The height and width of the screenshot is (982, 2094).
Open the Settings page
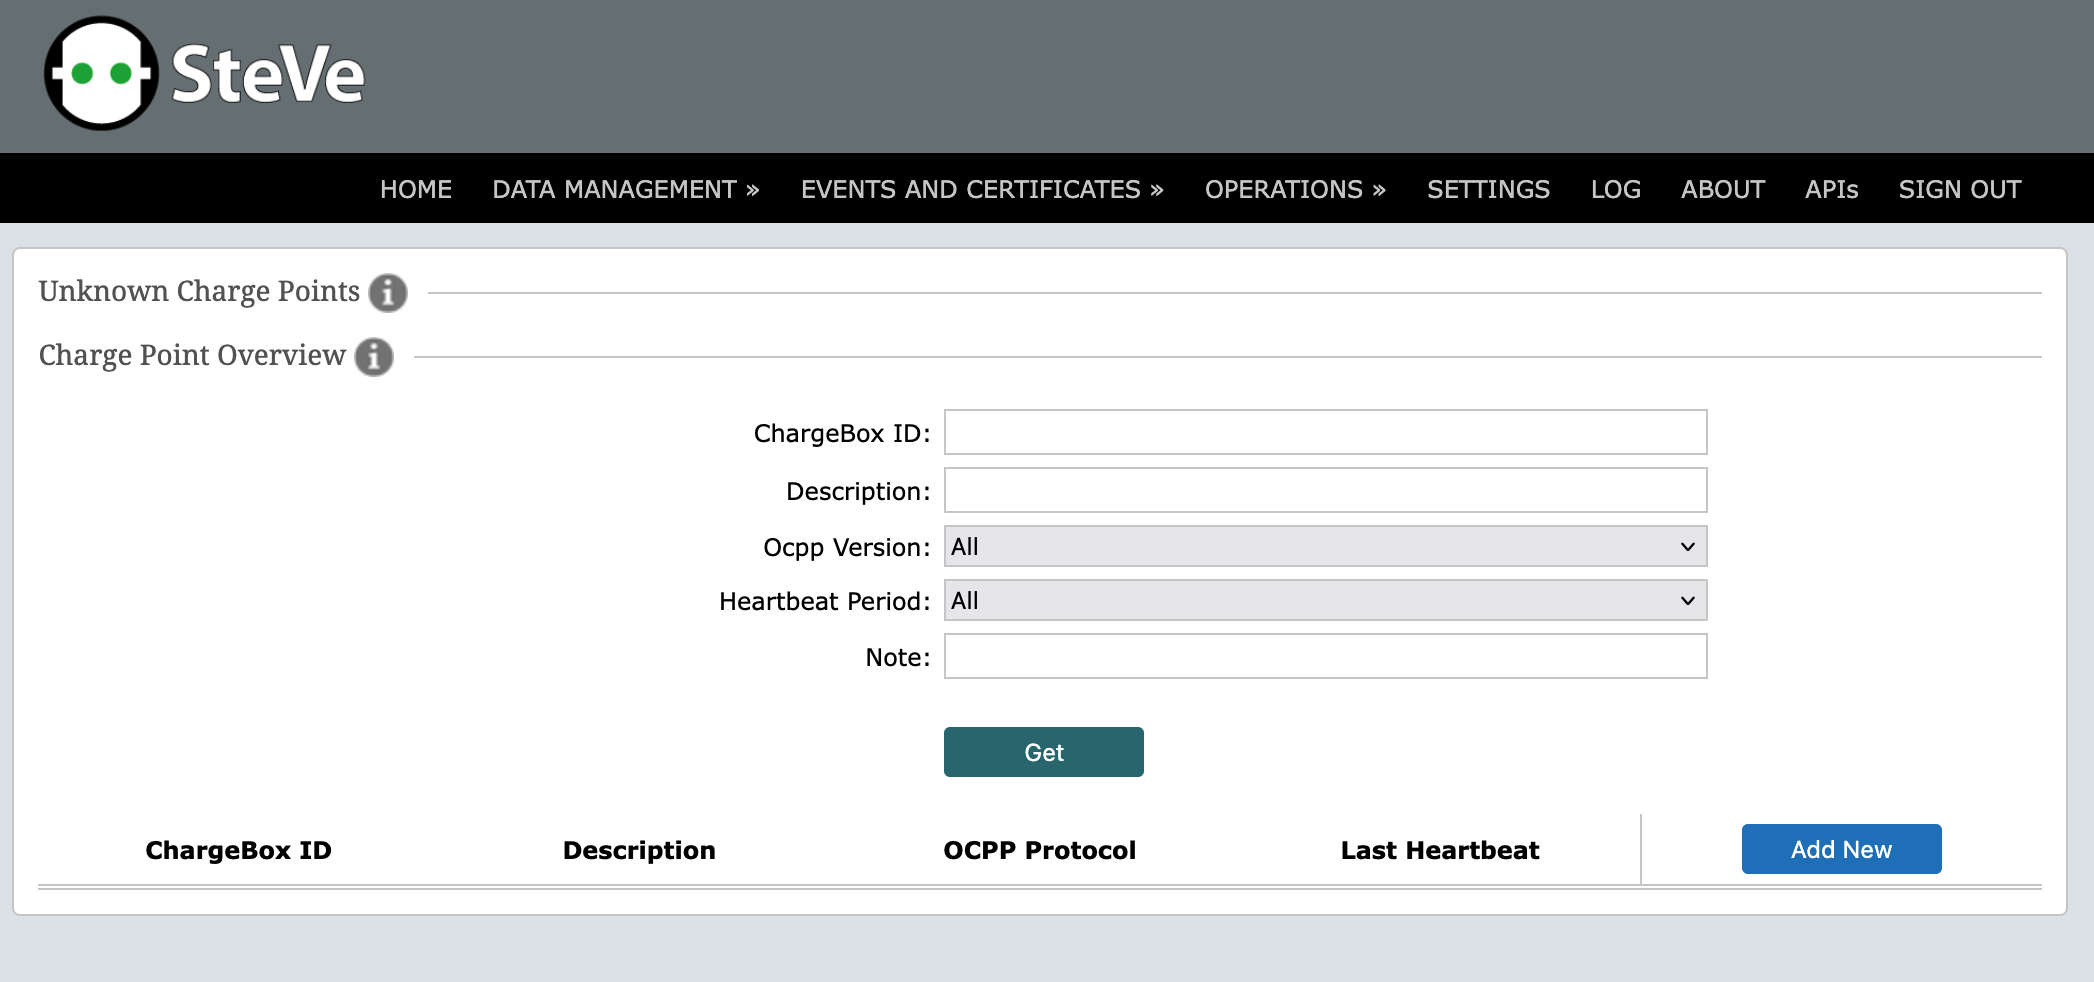tap(1488, 189)
